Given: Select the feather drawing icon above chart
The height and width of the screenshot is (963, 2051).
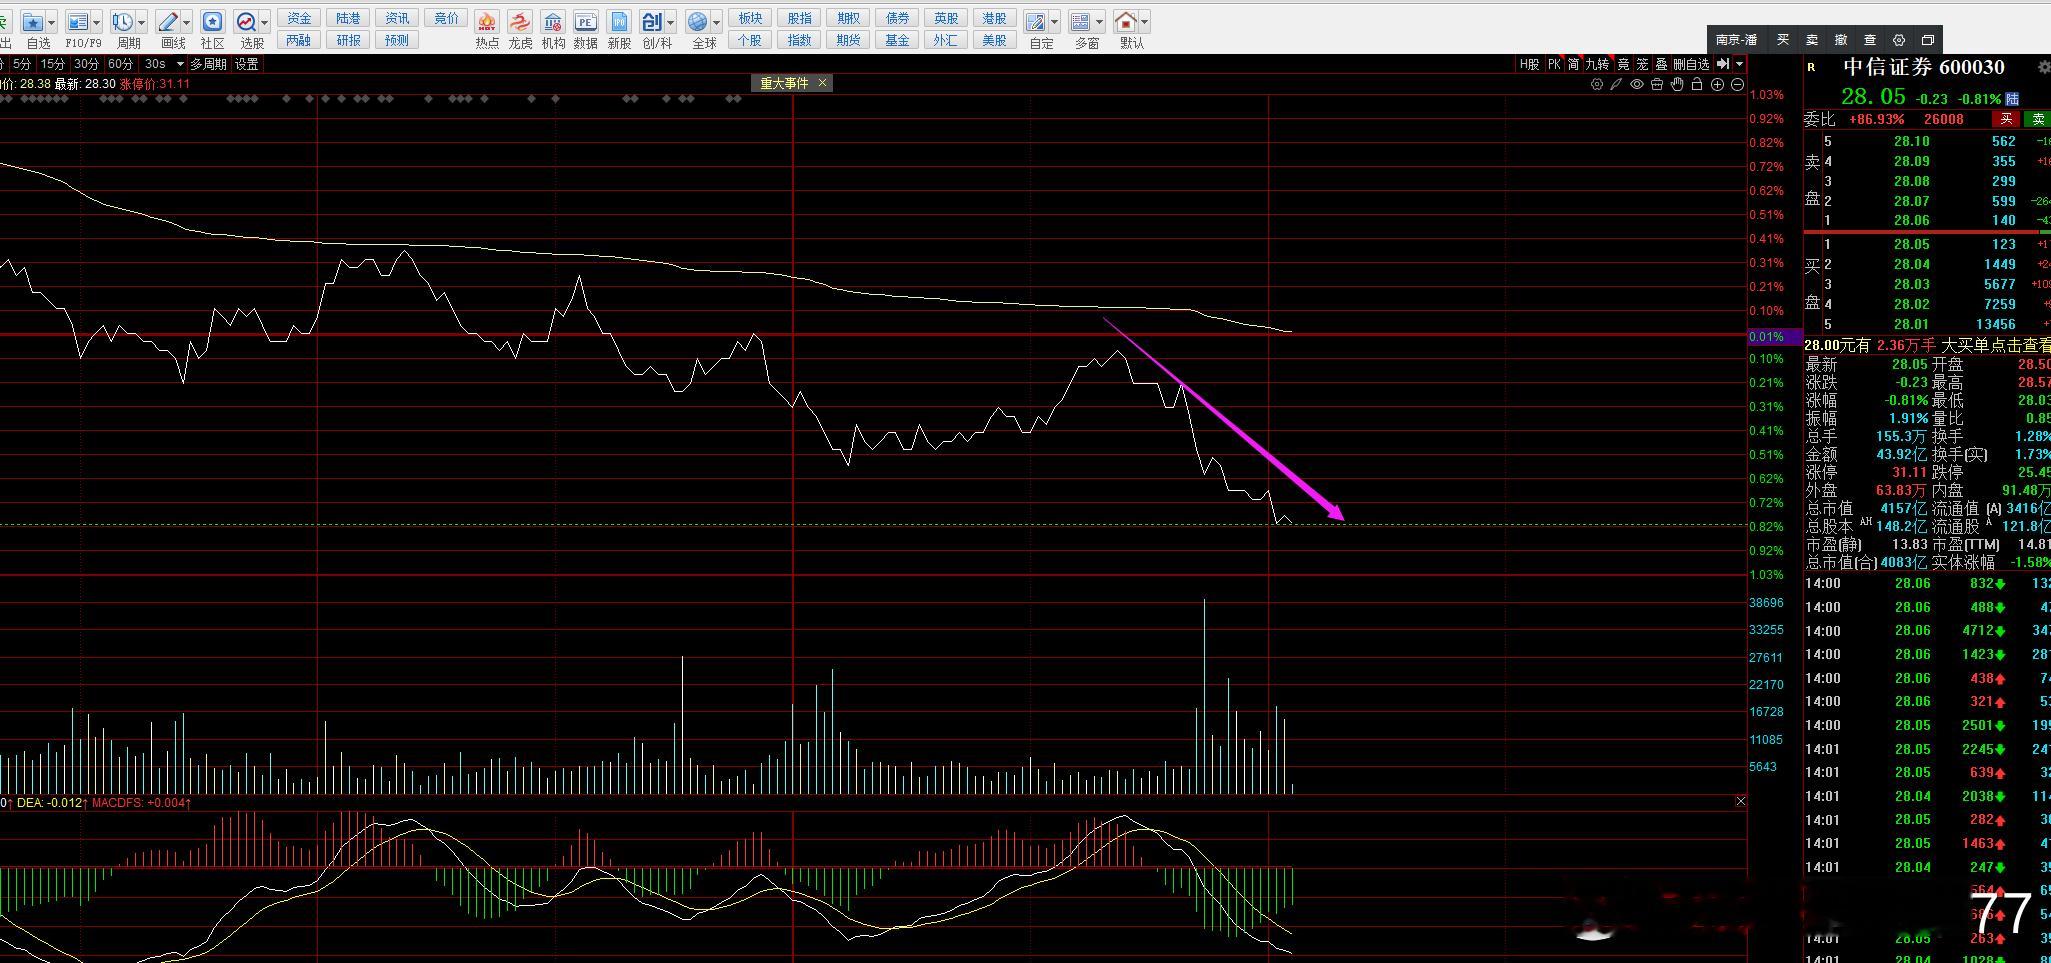Looking at the screenshot, I should pyautogui.click(x=1616, y=84).
